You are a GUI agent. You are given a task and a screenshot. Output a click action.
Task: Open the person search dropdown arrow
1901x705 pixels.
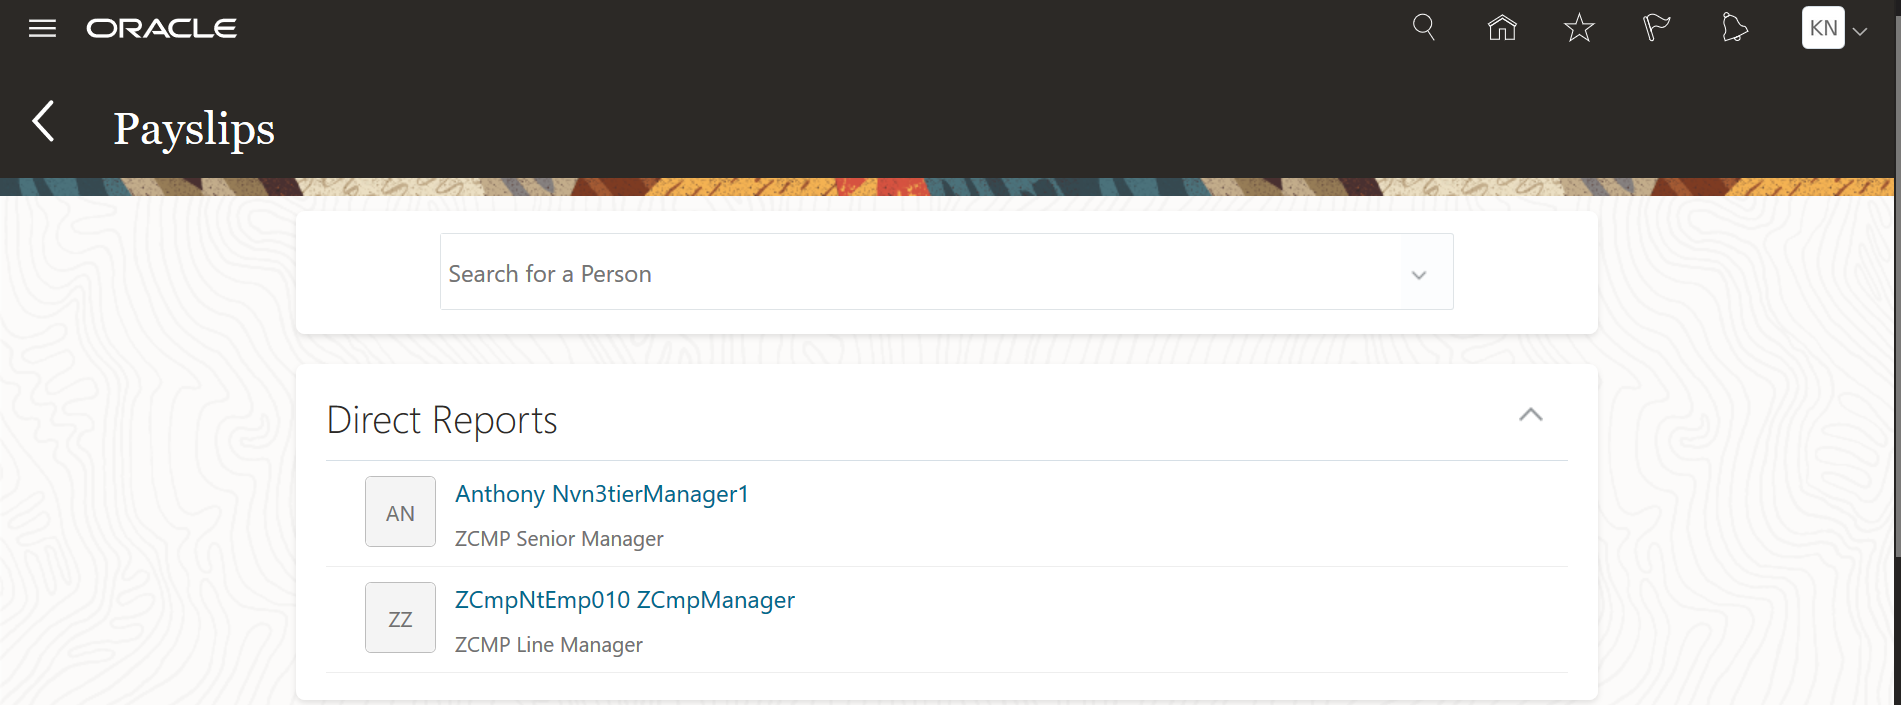click(1418, 275)
